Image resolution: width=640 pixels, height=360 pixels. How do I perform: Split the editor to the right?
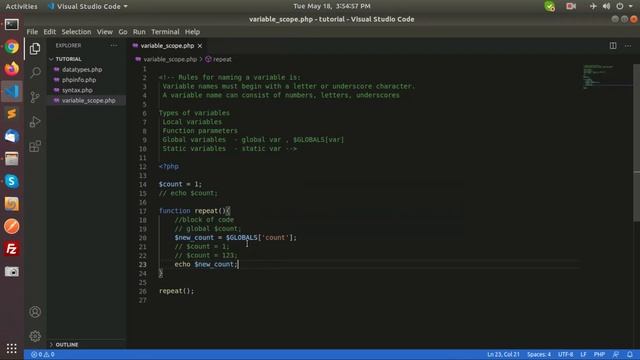tap(613, 46)
